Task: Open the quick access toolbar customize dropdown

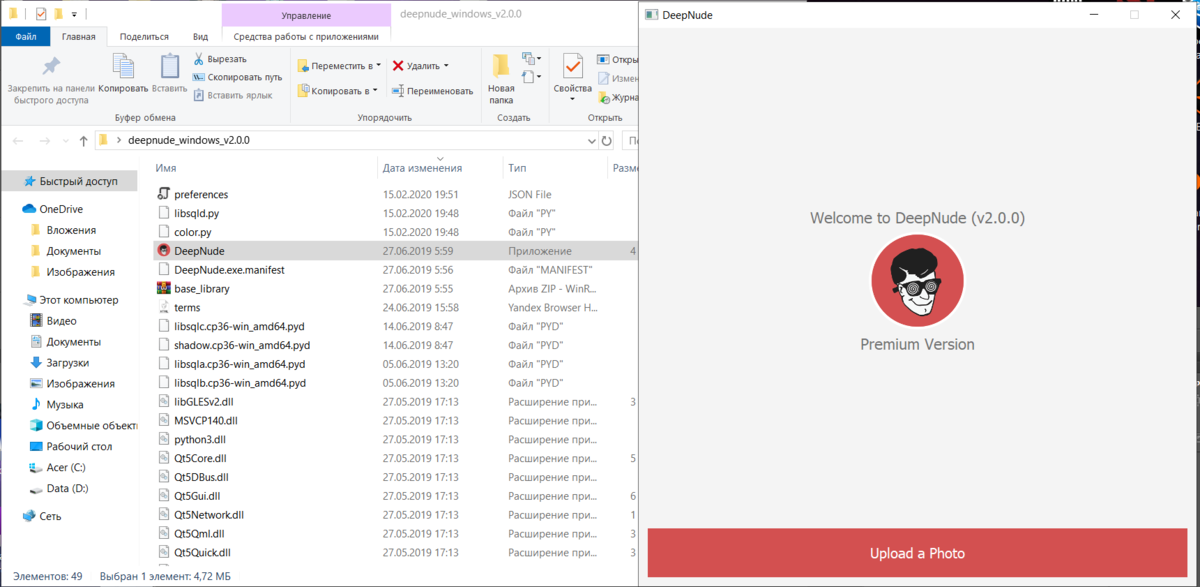Action: (74, 15)
